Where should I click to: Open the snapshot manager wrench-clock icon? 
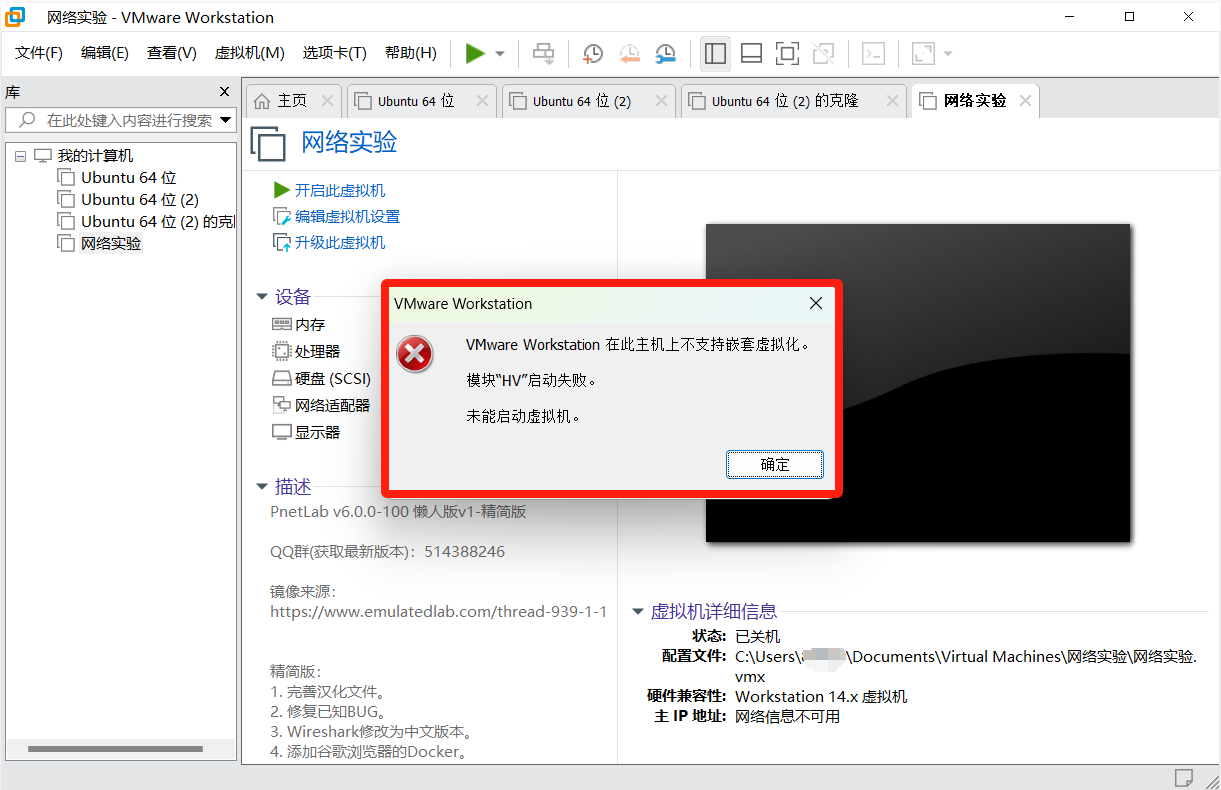(665, 54)
